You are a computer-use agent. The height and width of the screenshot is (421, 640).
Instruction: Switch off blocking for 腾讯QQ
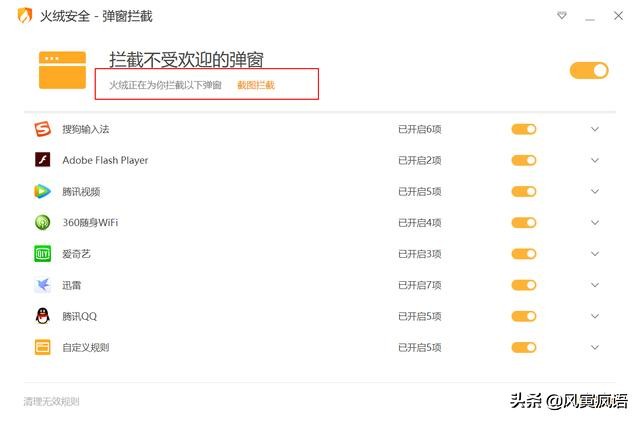524,316
